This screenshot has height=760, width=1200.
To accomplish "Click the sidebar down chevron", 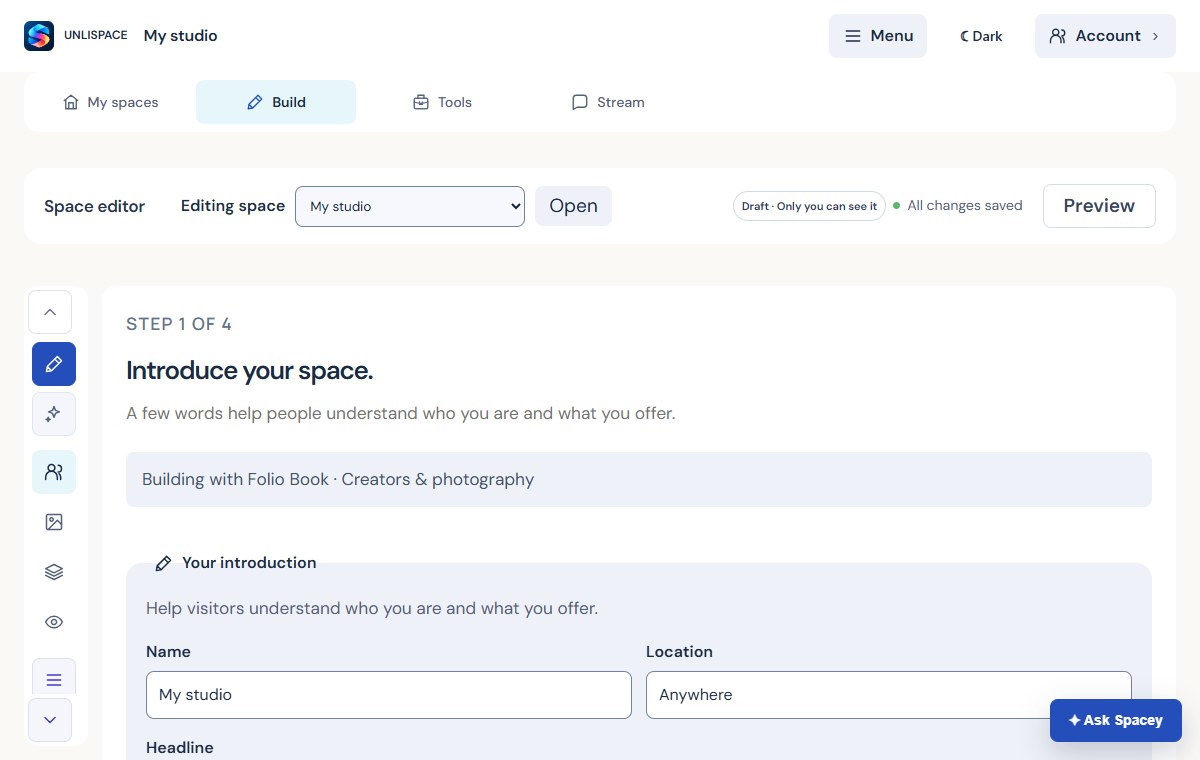I will point(50,720).
